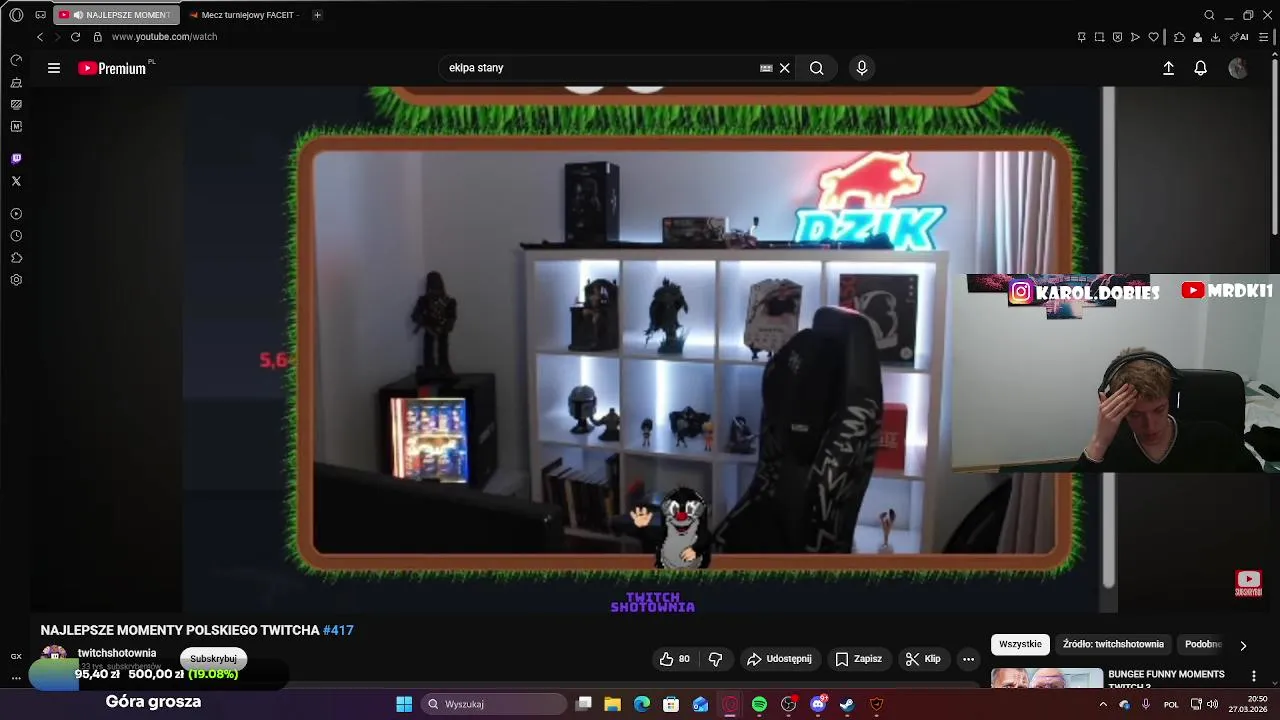Start voice search with microphone
The height and width of the screenshot is (720, 1280).
[x=862, y=68]
